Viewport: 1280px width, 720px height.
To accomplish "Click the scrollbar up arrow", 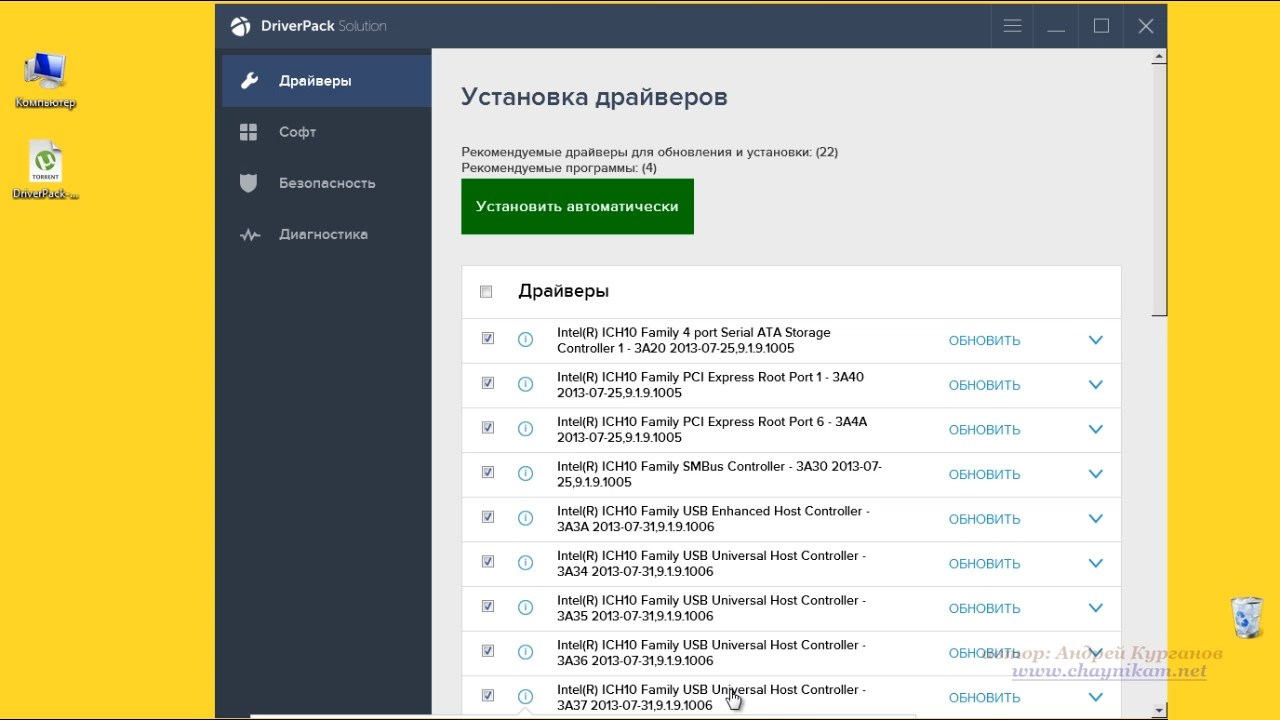I will tap(1159, 58).
